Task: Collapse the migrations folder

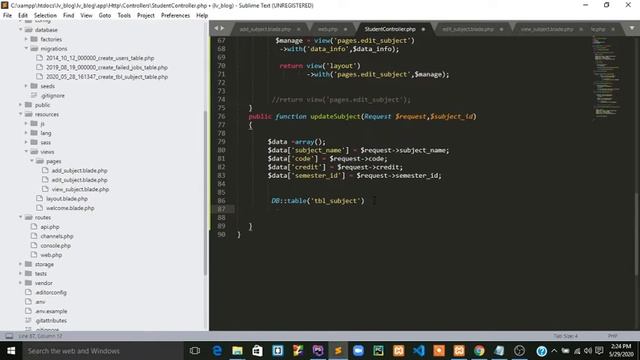Action: (26, 49)
